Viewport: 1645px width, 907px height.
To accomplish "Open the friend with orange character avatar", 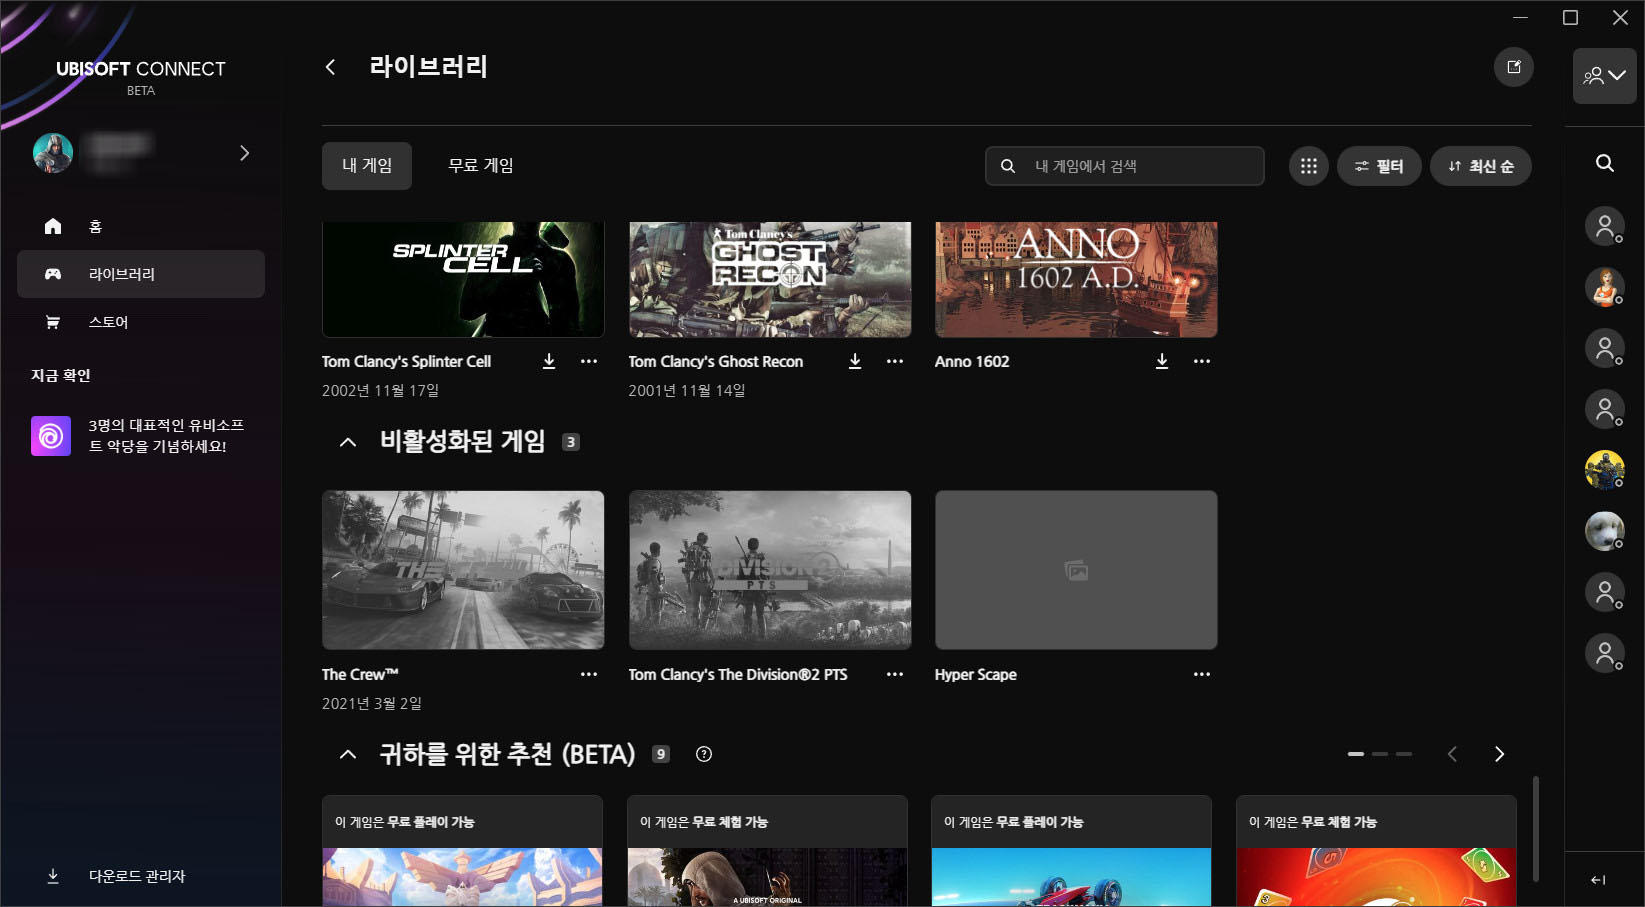I will (1604, 287).
